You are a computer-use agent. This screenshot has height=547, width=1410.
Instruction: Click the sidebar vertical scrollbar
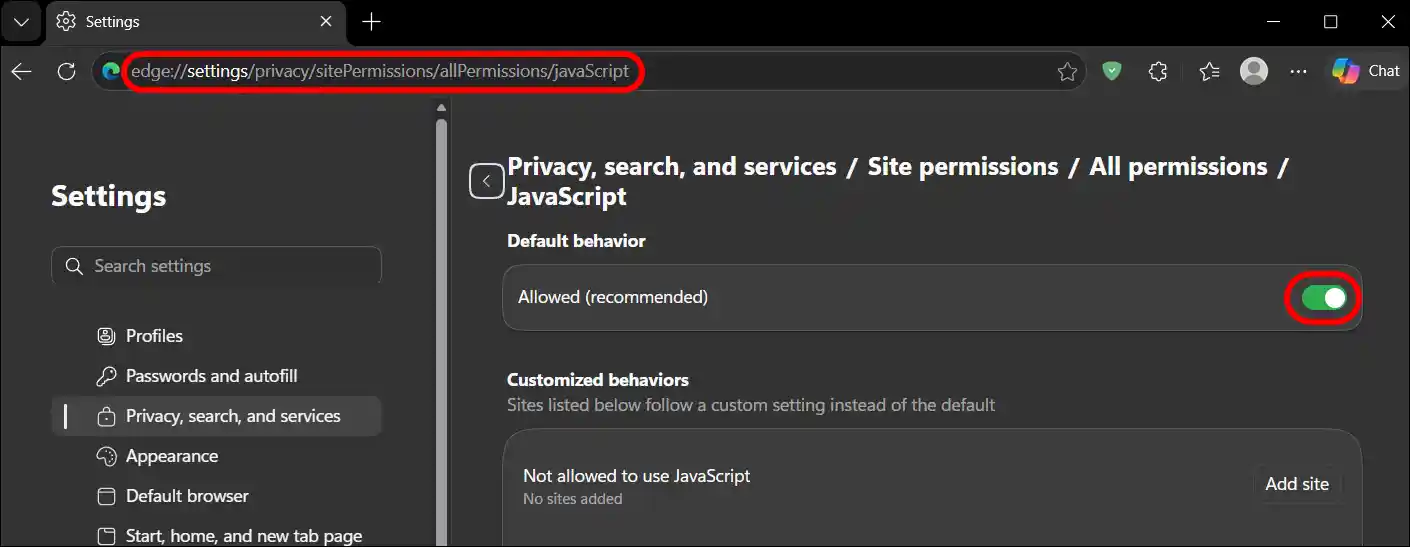[441, 330]
